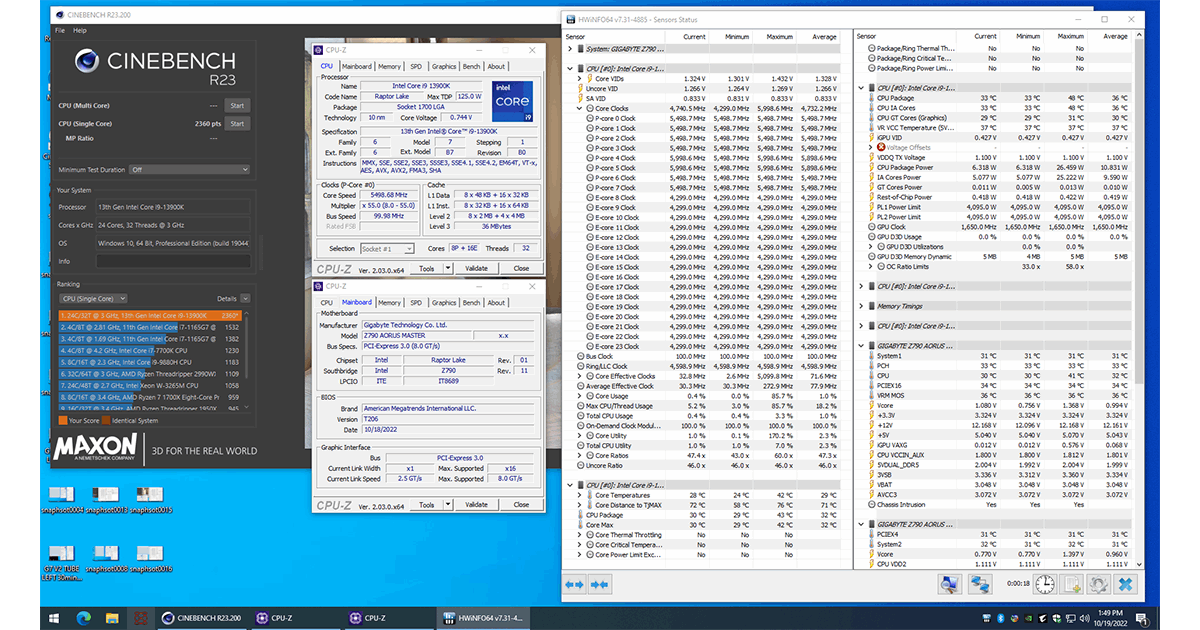Open Tools dropdown arrow in upper CPU-Z
This screenshot has height=630, width=1200.
(446, 268)
